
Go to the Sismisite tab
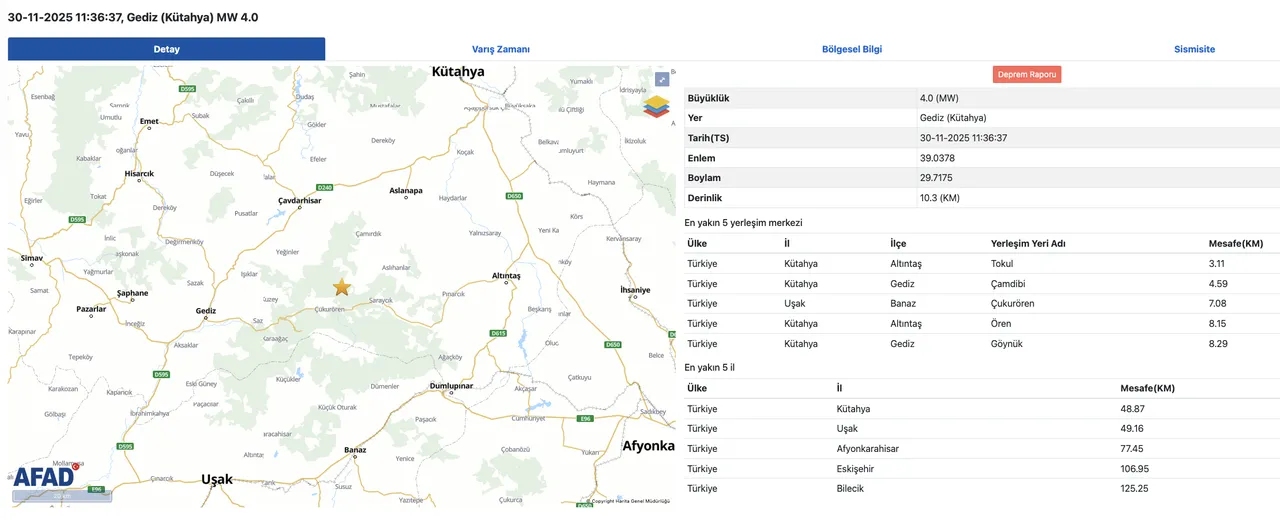click(x=1194, y=49)
